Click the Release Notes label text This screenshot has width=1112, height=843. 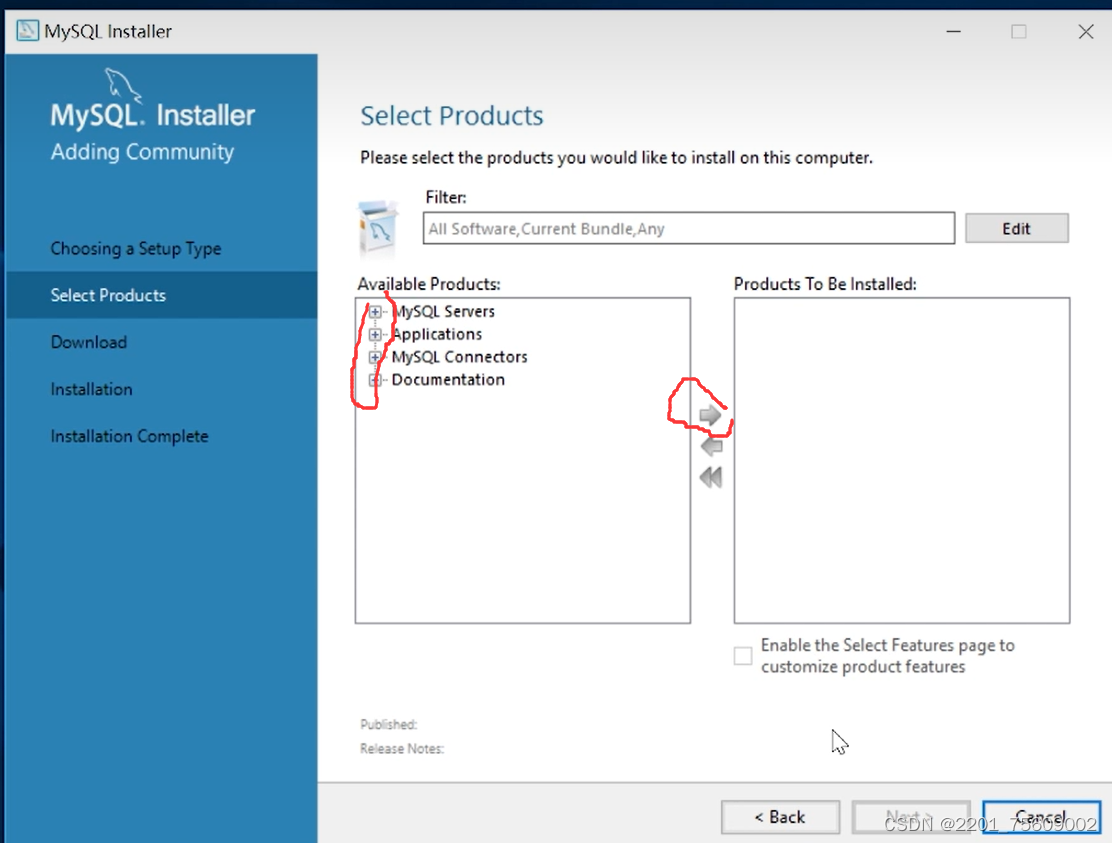point(402,749)
